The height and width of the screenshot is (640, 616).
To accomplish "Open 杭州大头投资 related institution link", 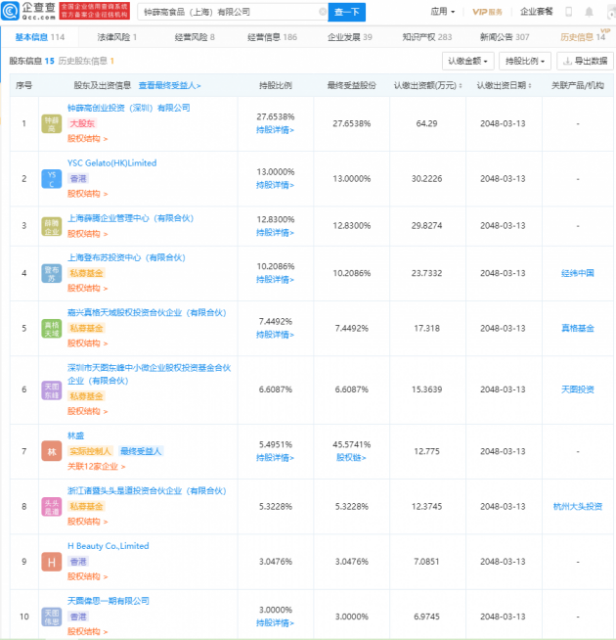I will click(578, 507).
